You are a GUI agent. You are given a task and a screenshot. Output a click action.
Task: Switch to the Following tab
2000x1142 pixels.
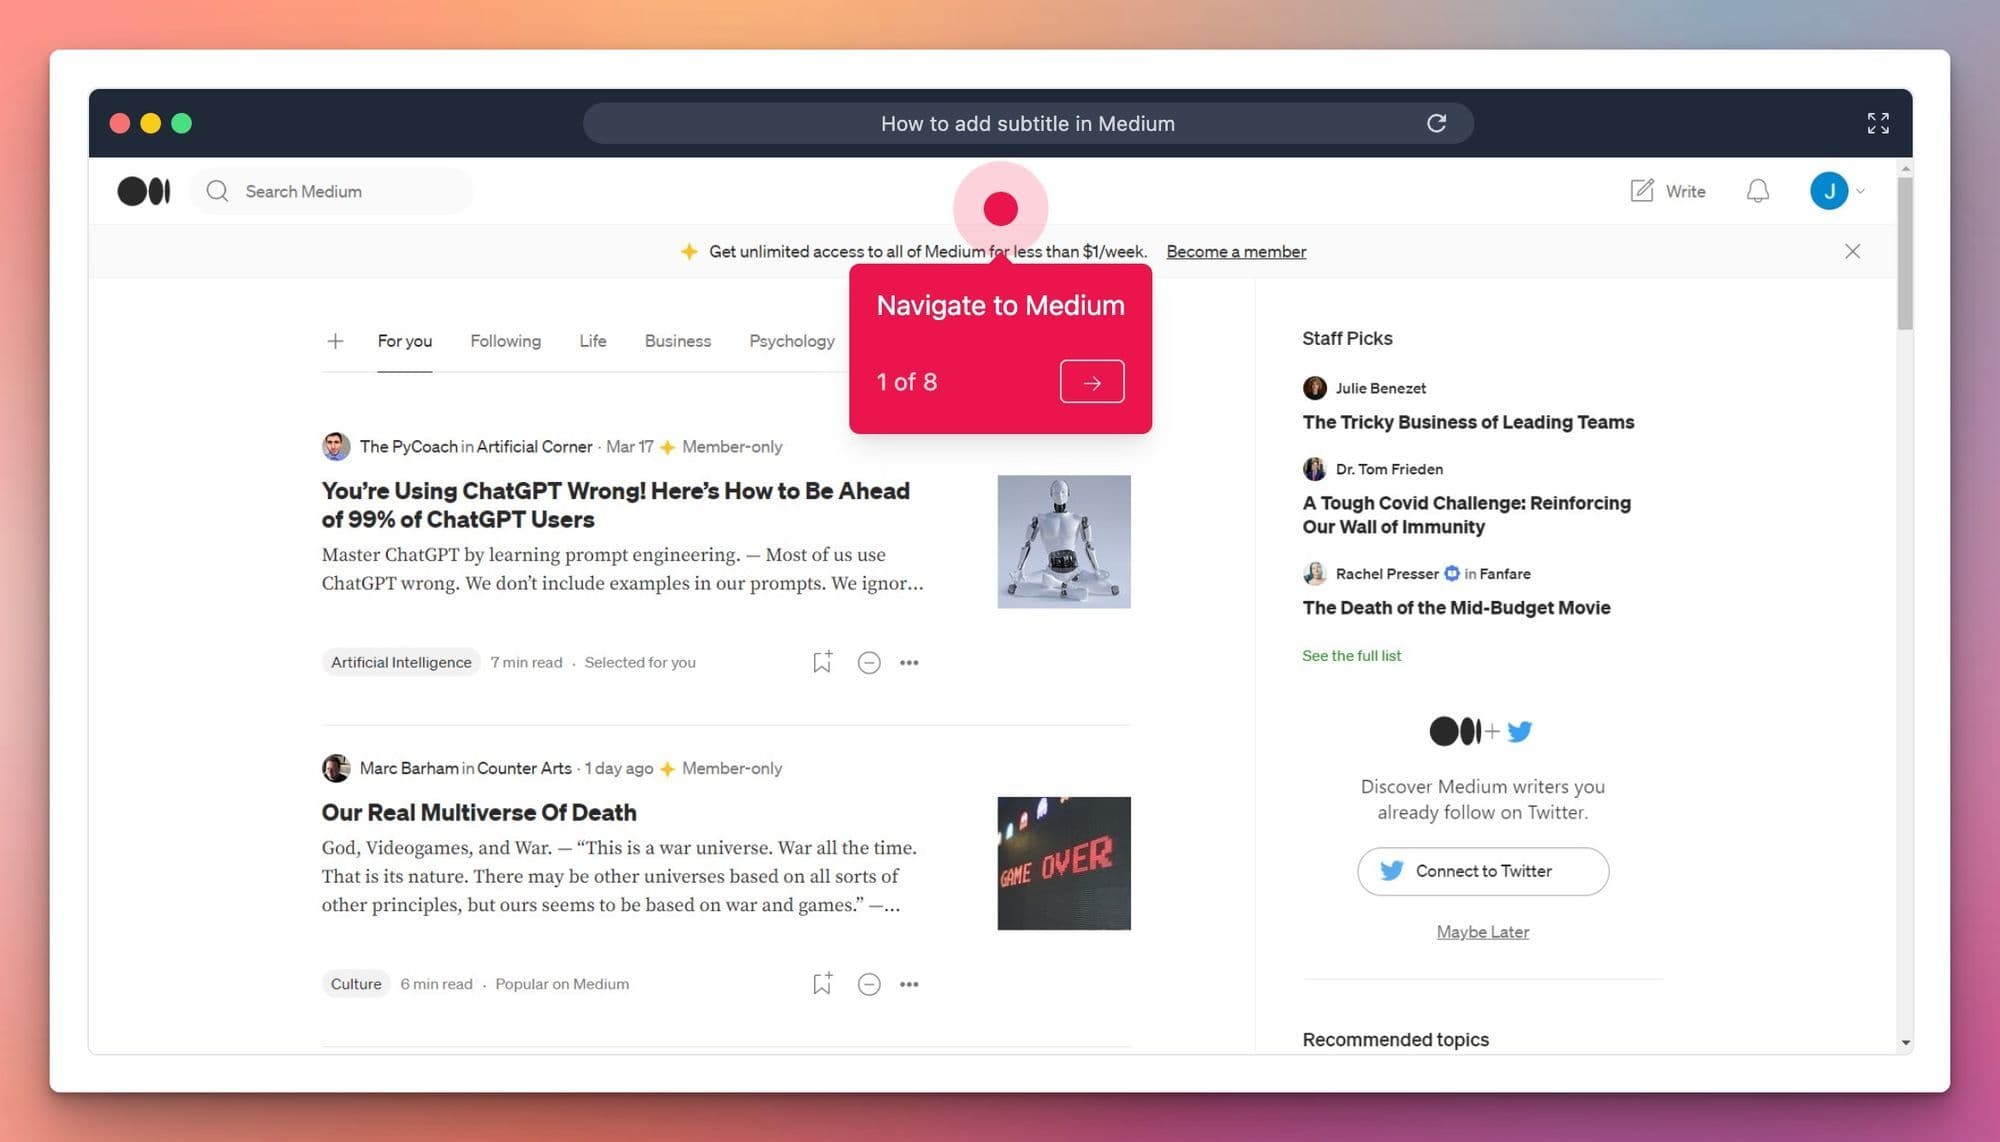click(505, 341)
